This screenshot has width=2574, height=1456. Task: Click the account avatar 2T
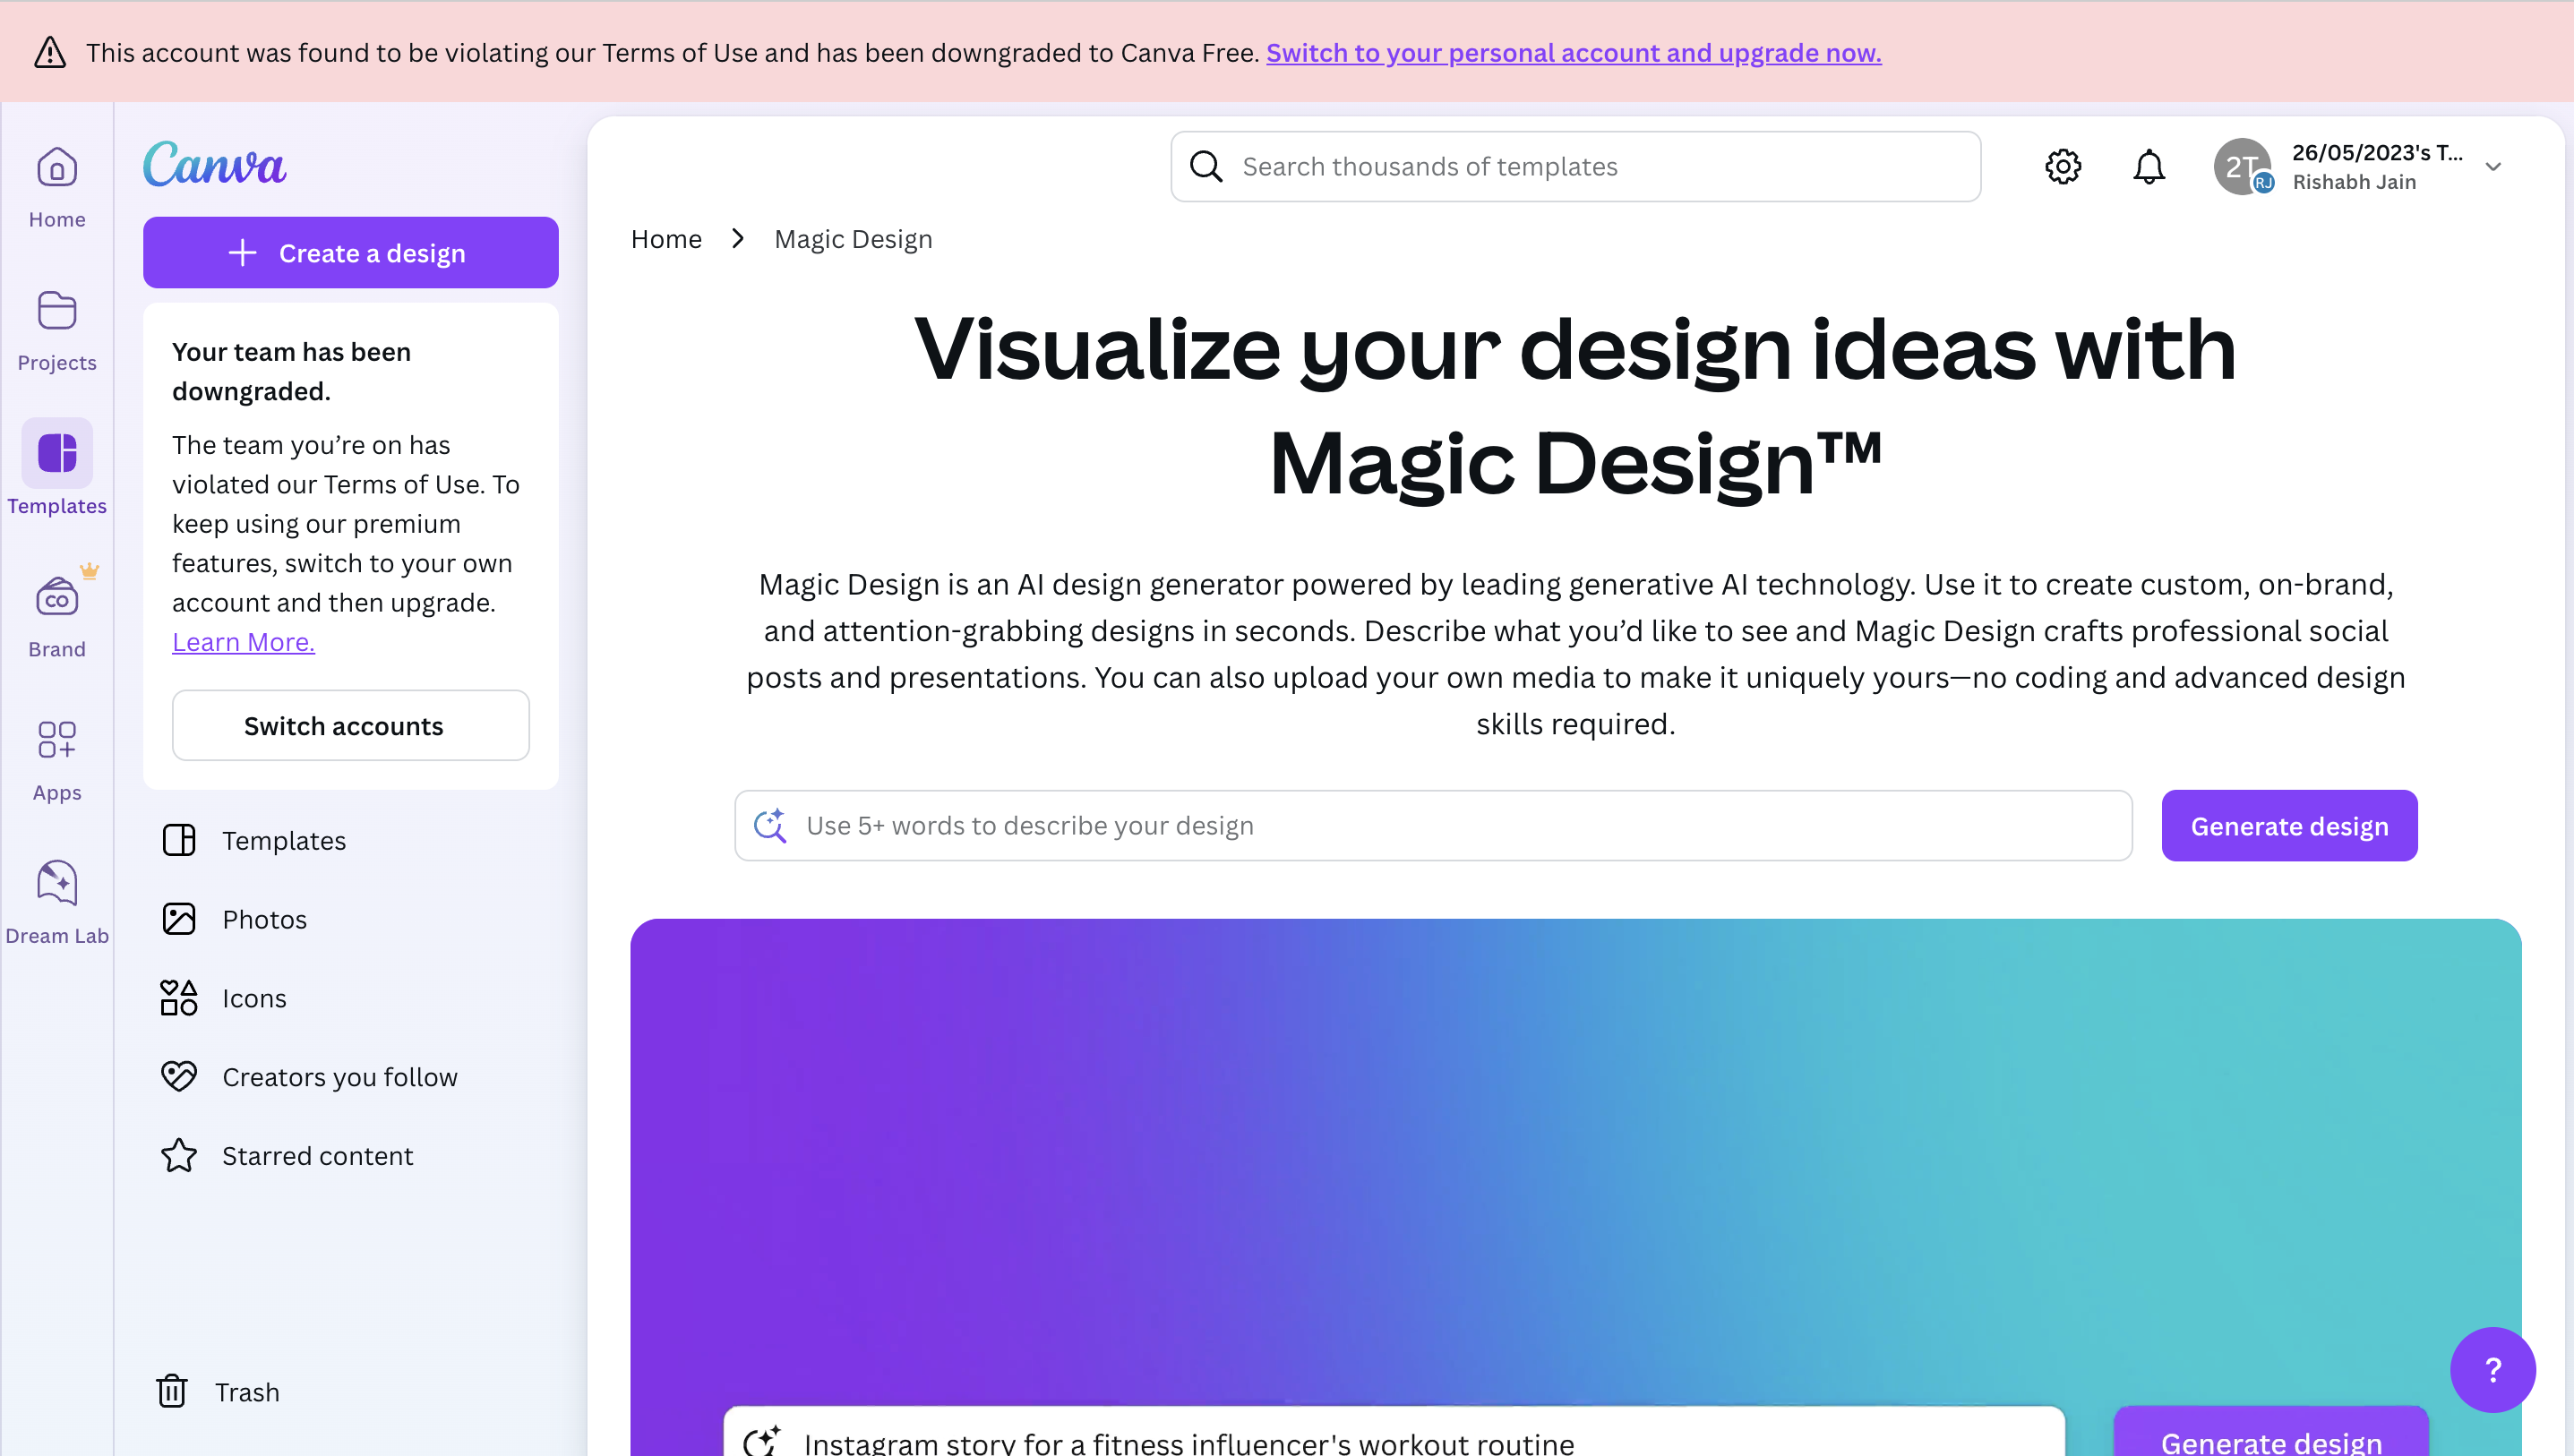(2243, 166)
